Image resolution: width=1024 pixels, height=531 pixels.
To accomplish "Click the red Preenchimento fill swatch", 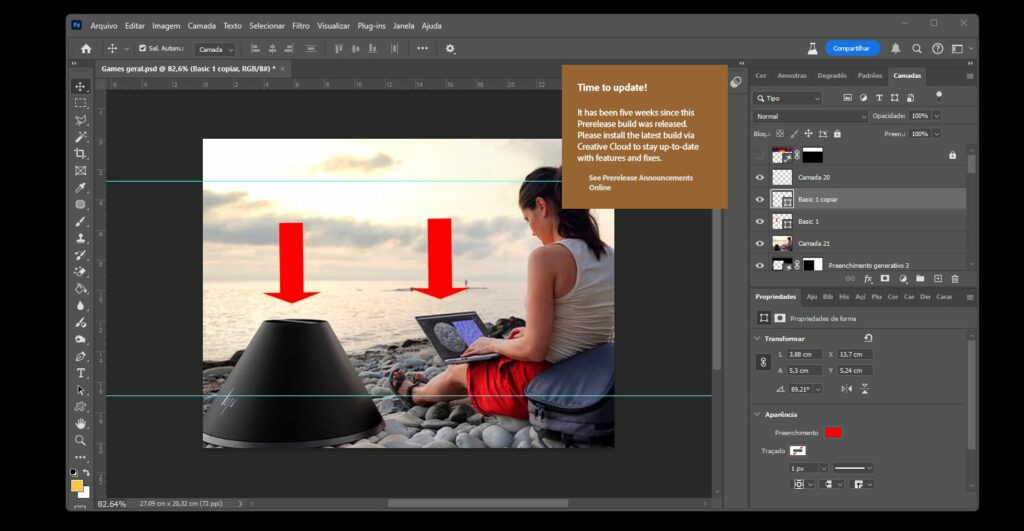I will click(x=833, y=432).
